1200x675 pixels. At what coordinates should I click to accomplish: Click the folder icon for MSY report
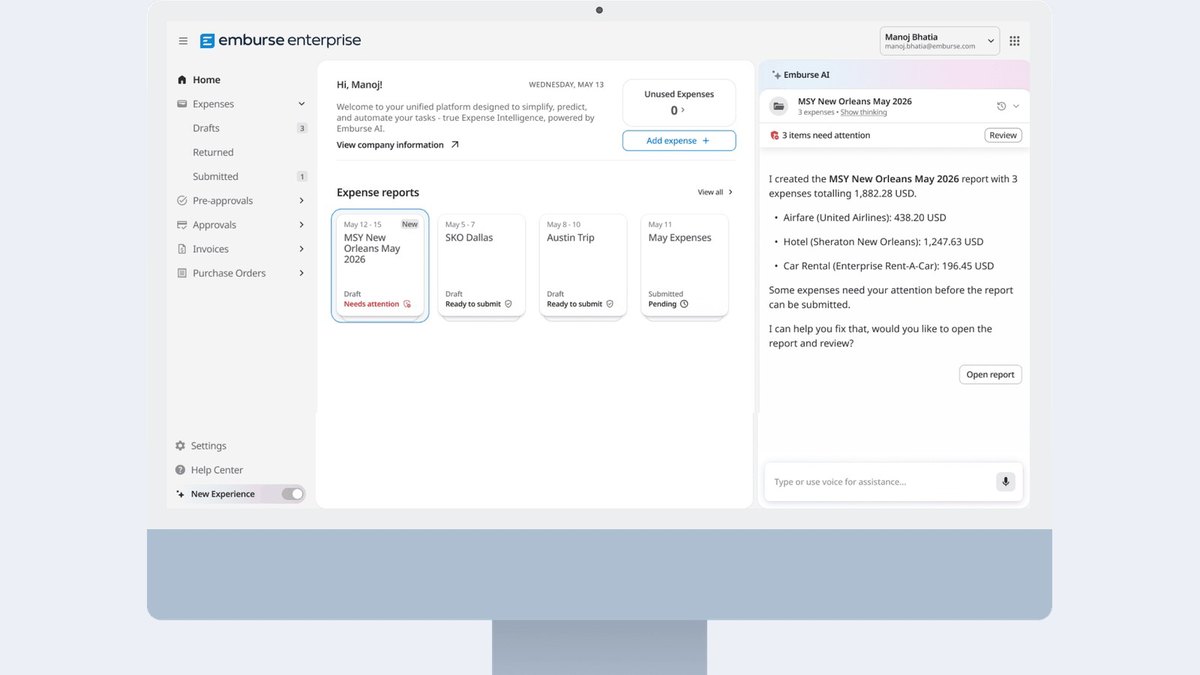(x=779, y=106)
